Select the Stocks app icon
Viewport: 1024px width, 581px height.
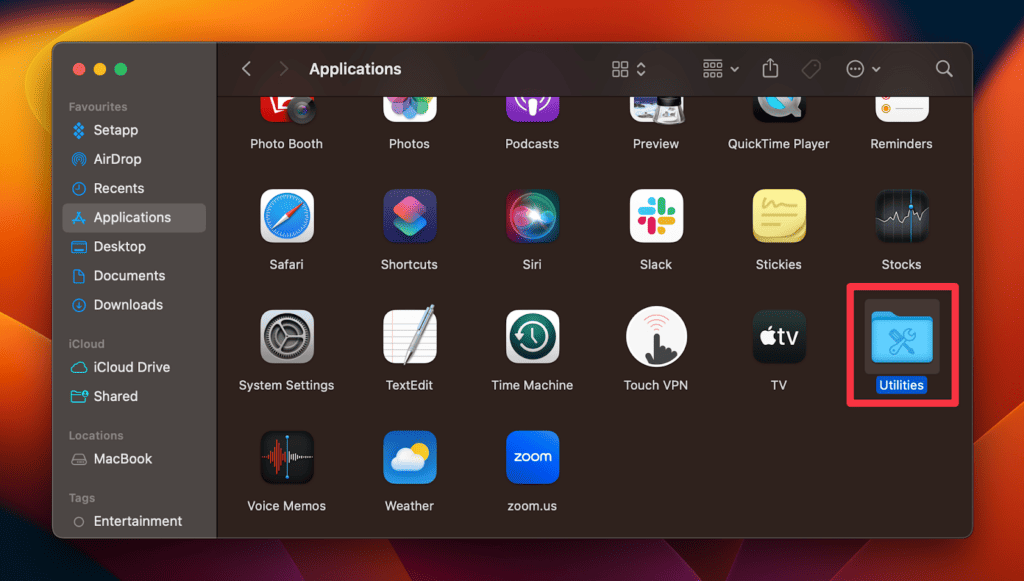pos(901,216)
